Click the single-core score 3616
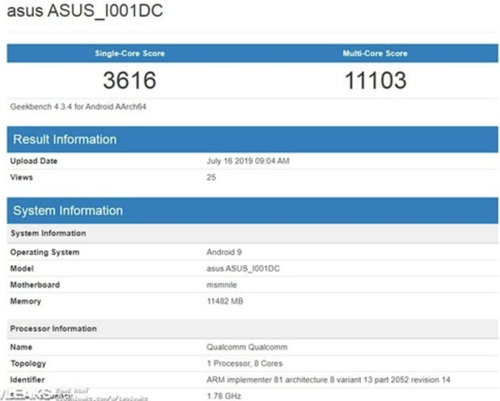The width and height of the screenshot is (500, 401). (x=130, y=80)
